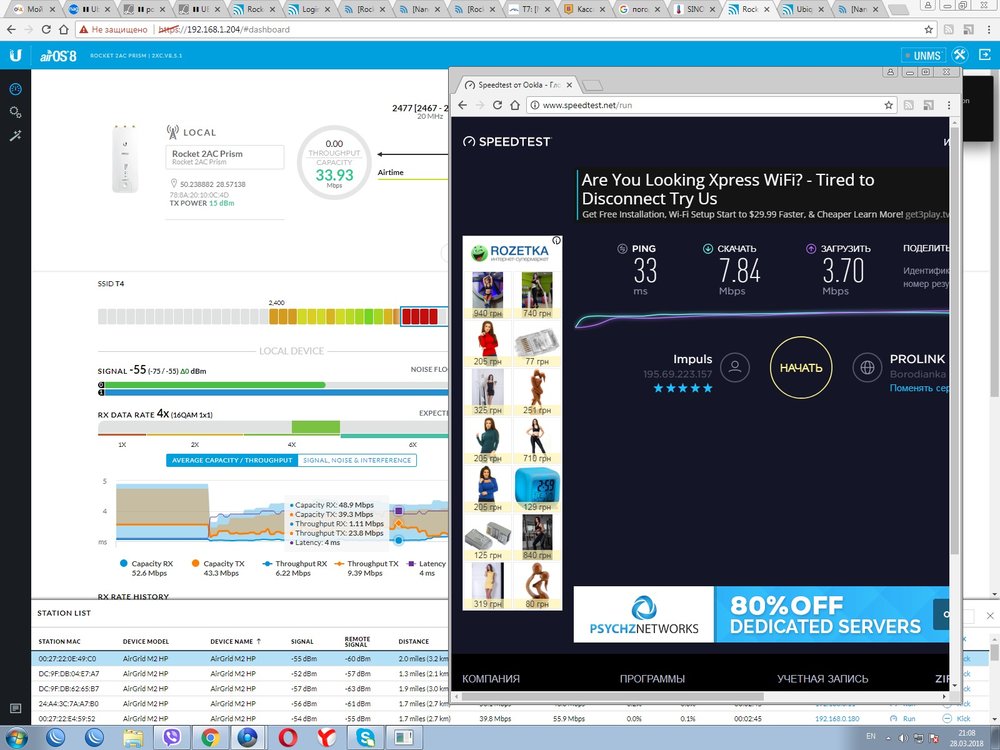Click the Поменять сервер link
This screenshot has width=1000, height=750.
[918, 387]
